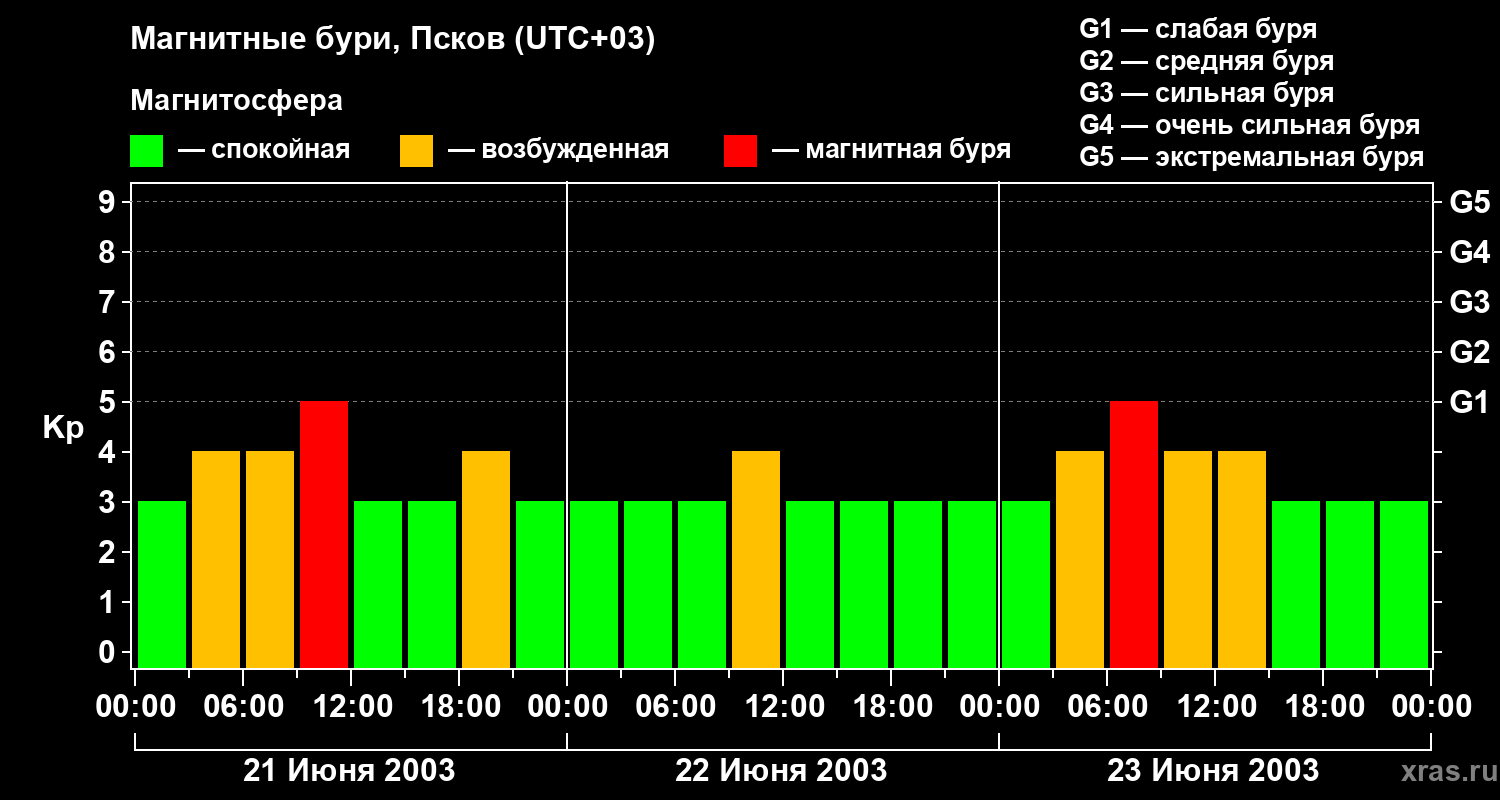The image size is (1500, 800).
Task: Click the green 'спокойная' legend swatch
Action: point(146,151)
